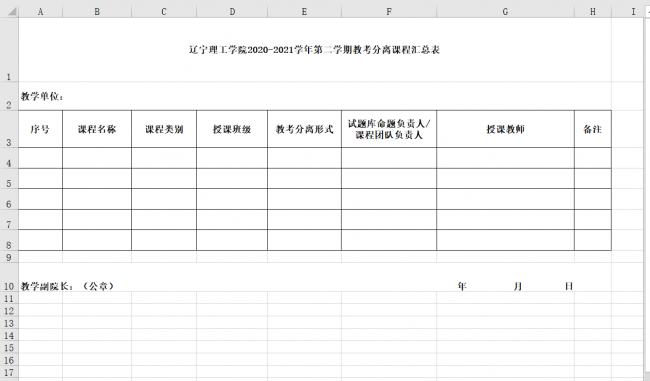Click empty cell A4 under 序号
The image size is (650, 381).
(40, 158)
